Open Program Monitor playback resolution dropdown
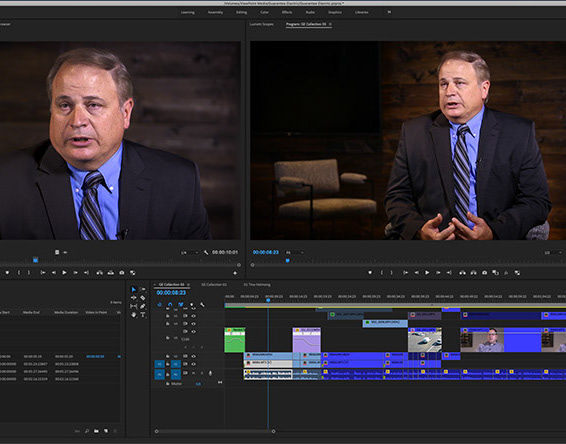 [x=554, y=252]
